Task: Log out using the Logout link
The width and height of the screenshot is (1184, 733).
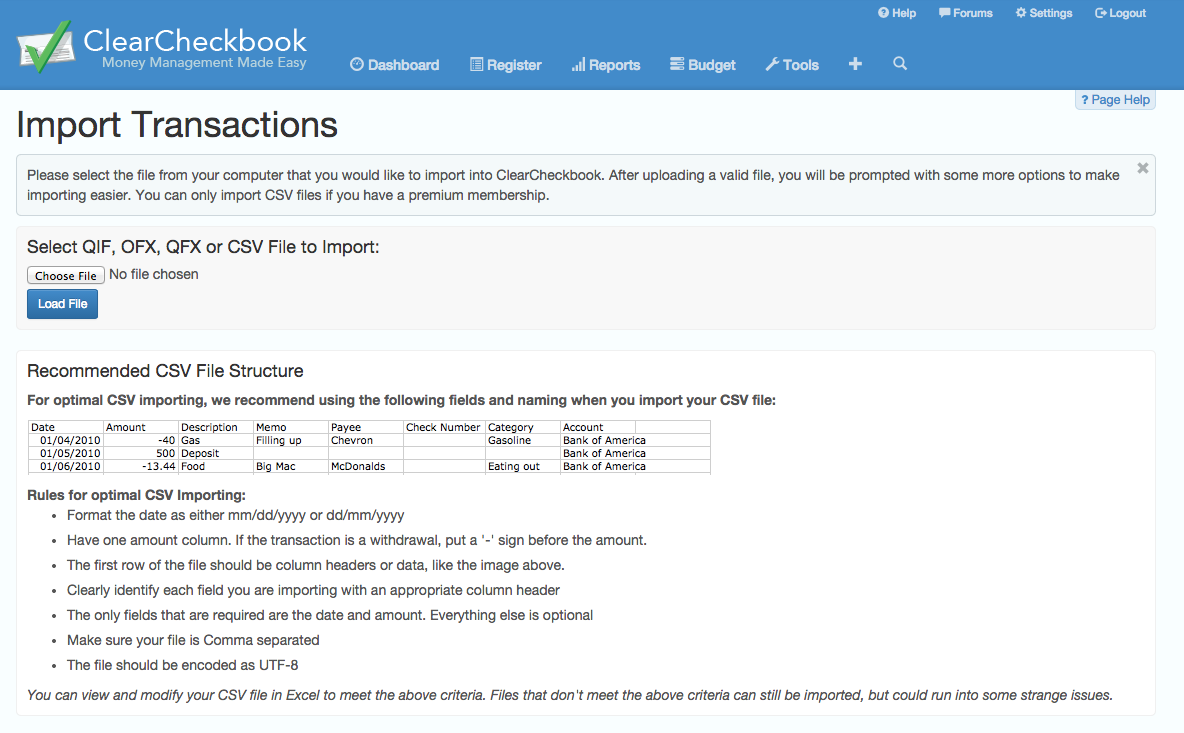Action: [x=1120, y=13]
